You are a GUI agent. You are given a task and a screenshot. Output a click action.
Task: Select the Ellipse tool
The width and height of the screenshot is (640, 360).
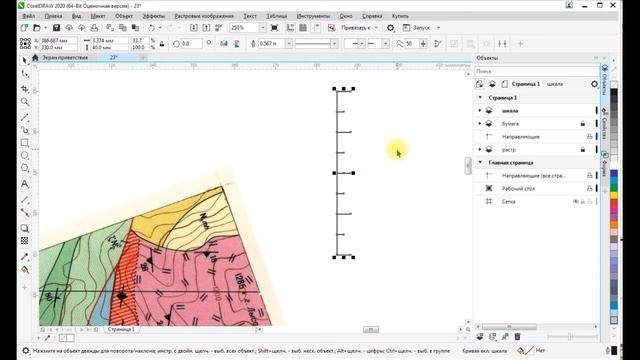click(25, 156)
